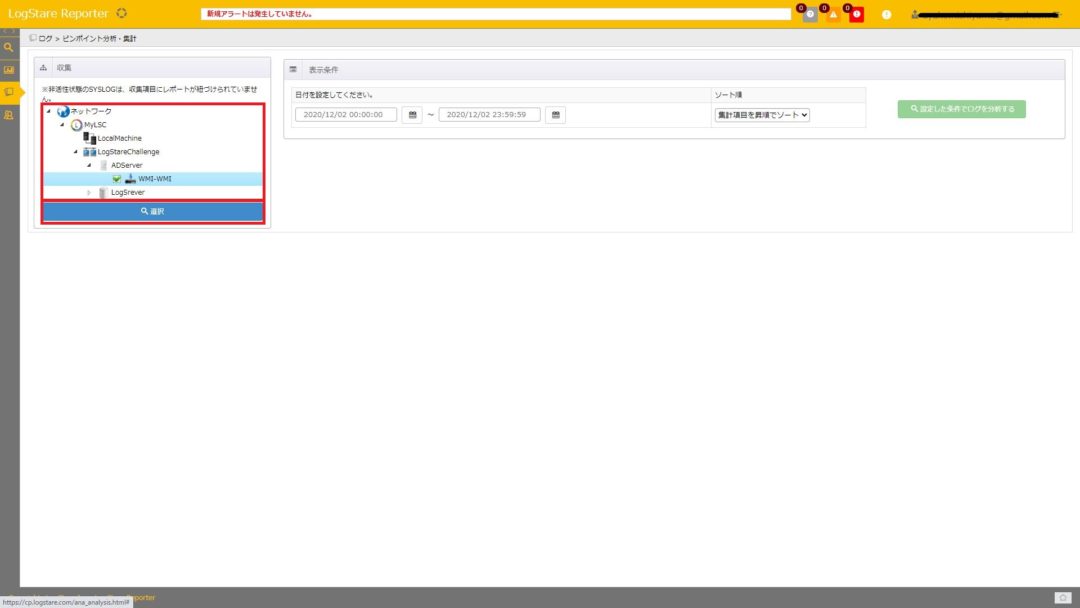
Task: Open calendar picker for end date
Action: click(x=556, y=115)
